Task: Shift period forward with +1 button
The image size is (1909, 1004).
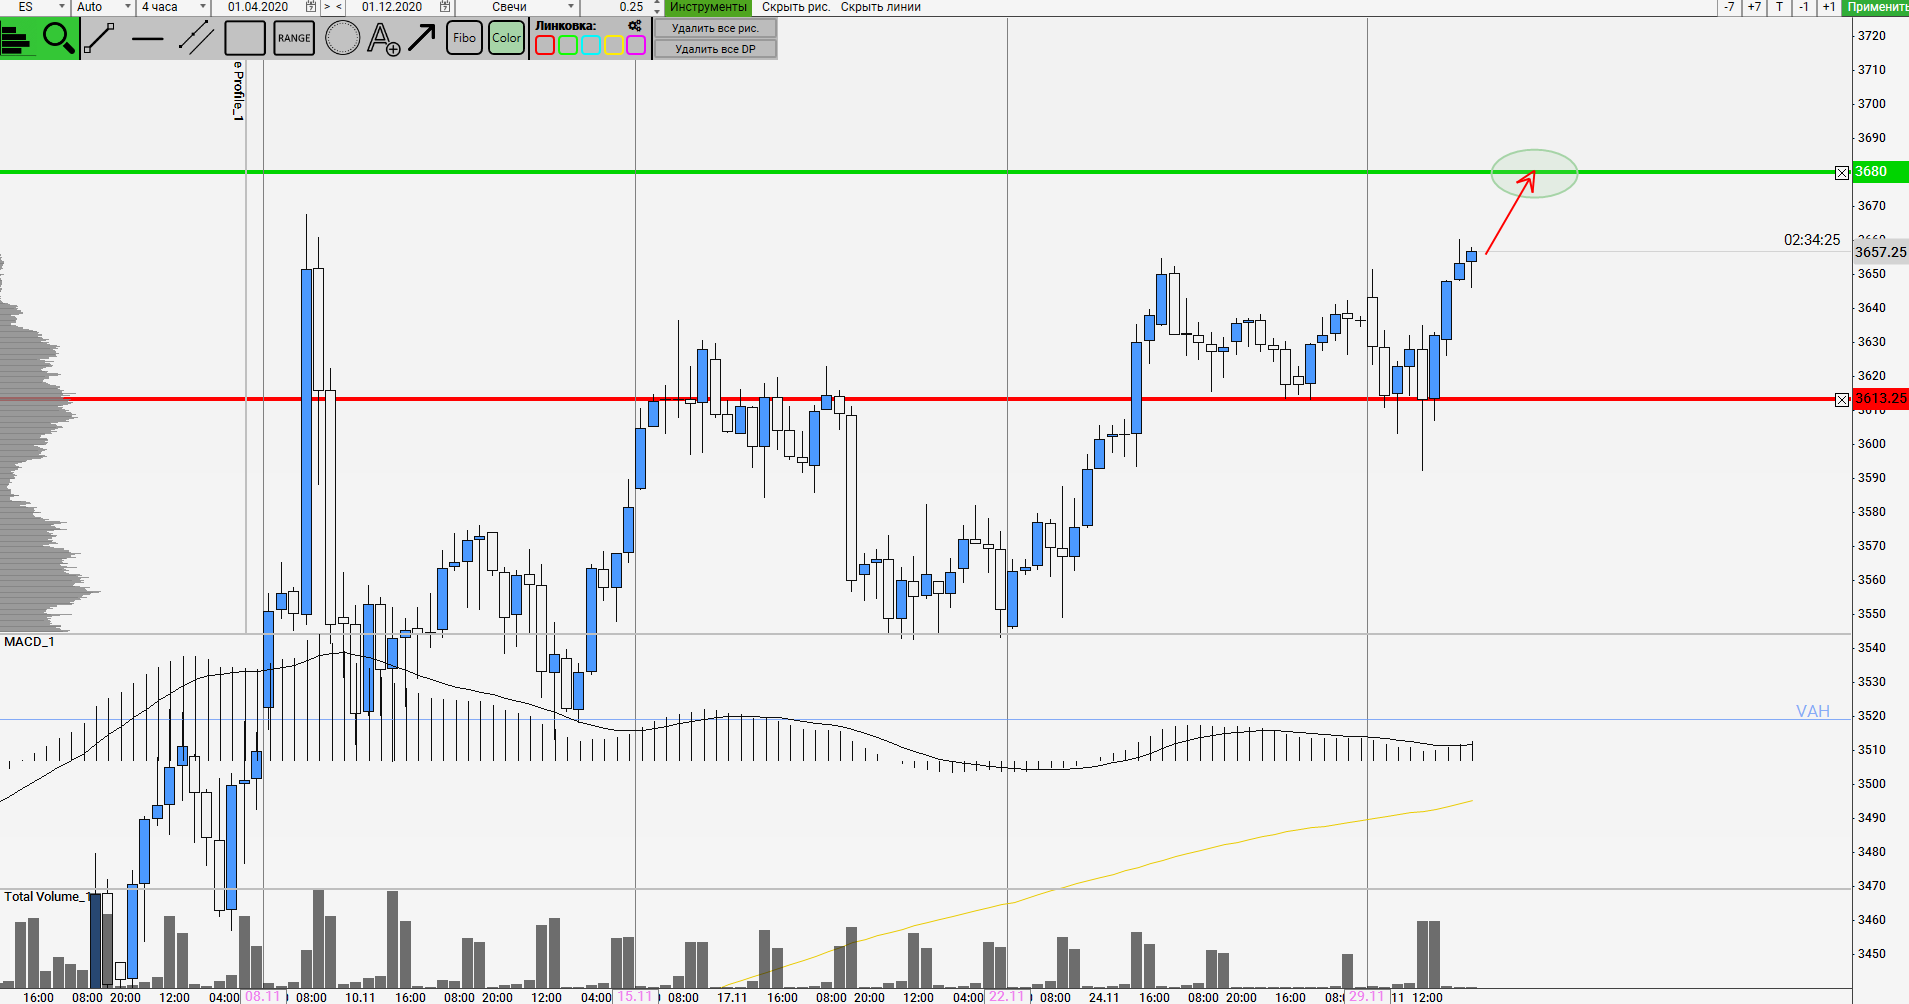Action: coord(1829,7)
